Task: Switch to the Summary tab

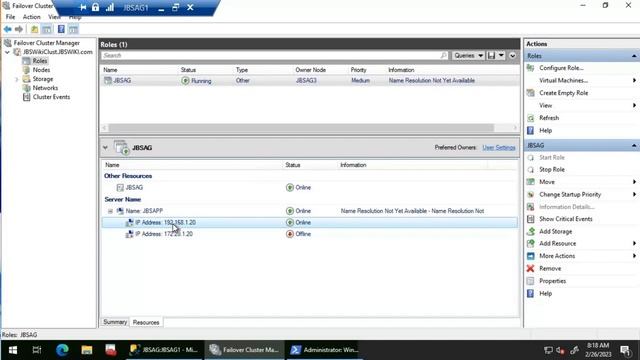Action: [115, 322]
